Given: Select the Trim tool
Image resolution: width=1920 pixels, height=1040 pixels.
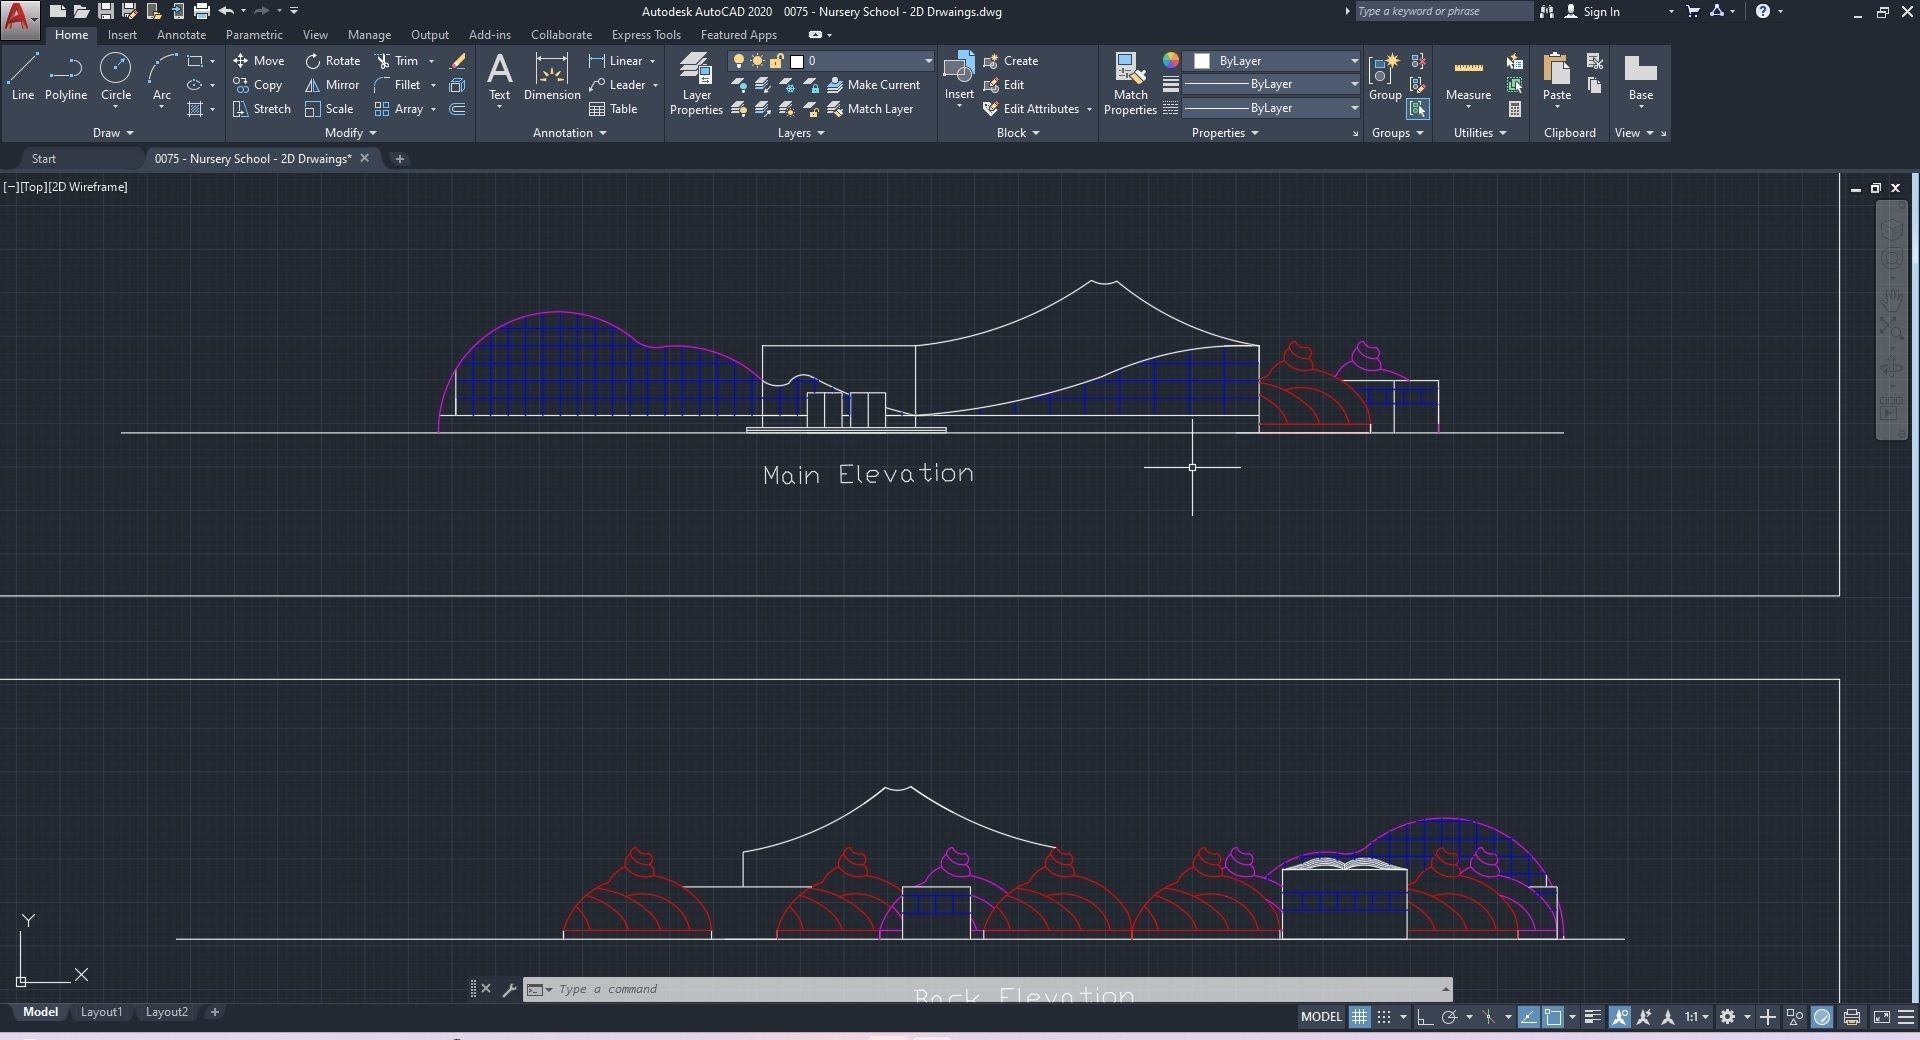Looking at the screenshot, I should (397, 61).
